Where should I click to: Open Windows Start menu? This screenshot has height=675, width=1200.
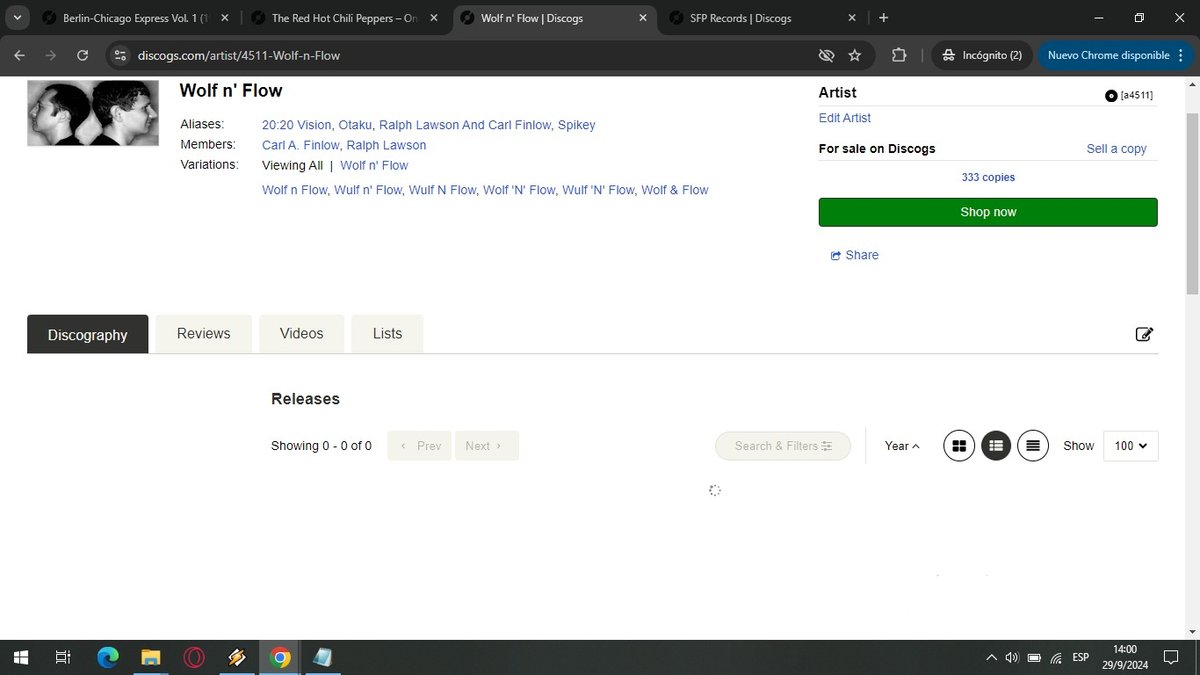21,657
